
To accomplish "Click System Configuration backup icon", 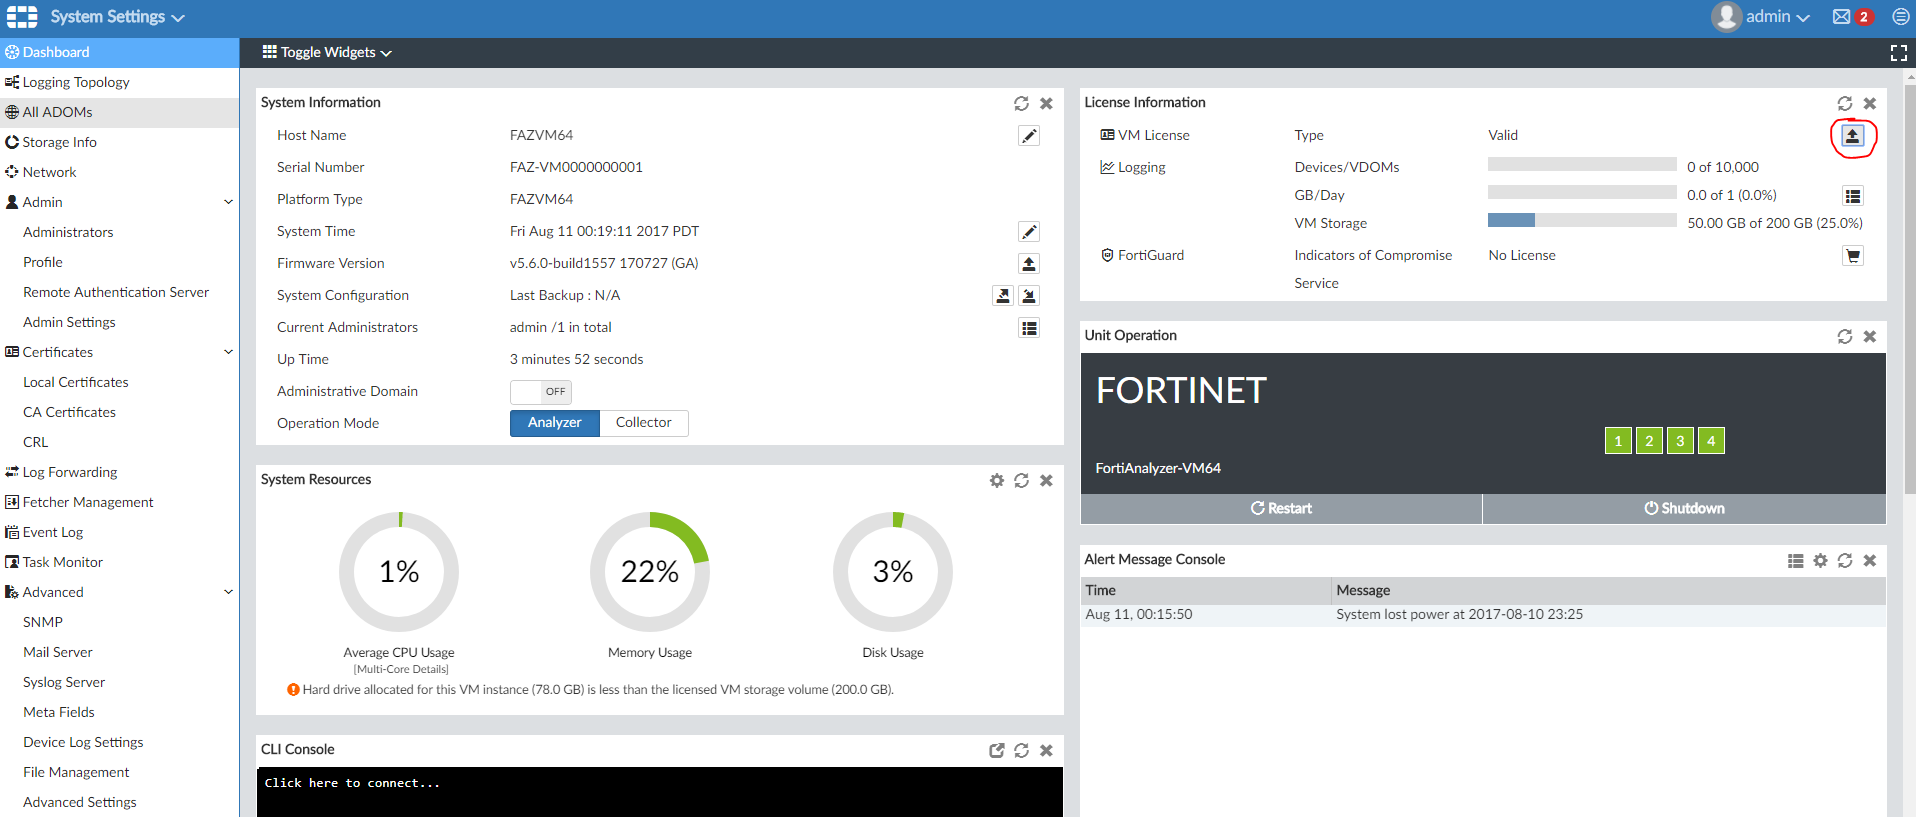I will click(1003, 296).
